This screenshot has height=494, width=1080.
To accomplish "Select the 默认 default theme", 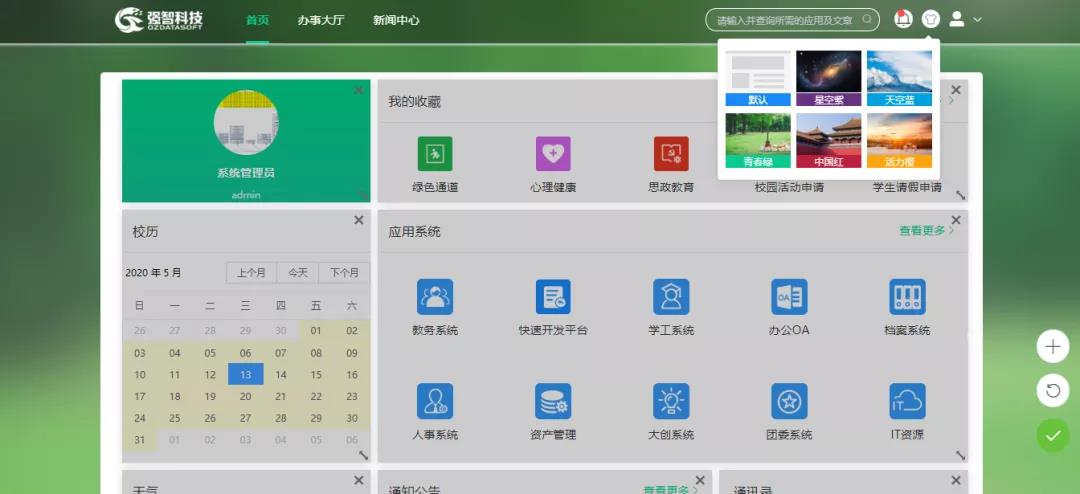I will coord(758,78).
